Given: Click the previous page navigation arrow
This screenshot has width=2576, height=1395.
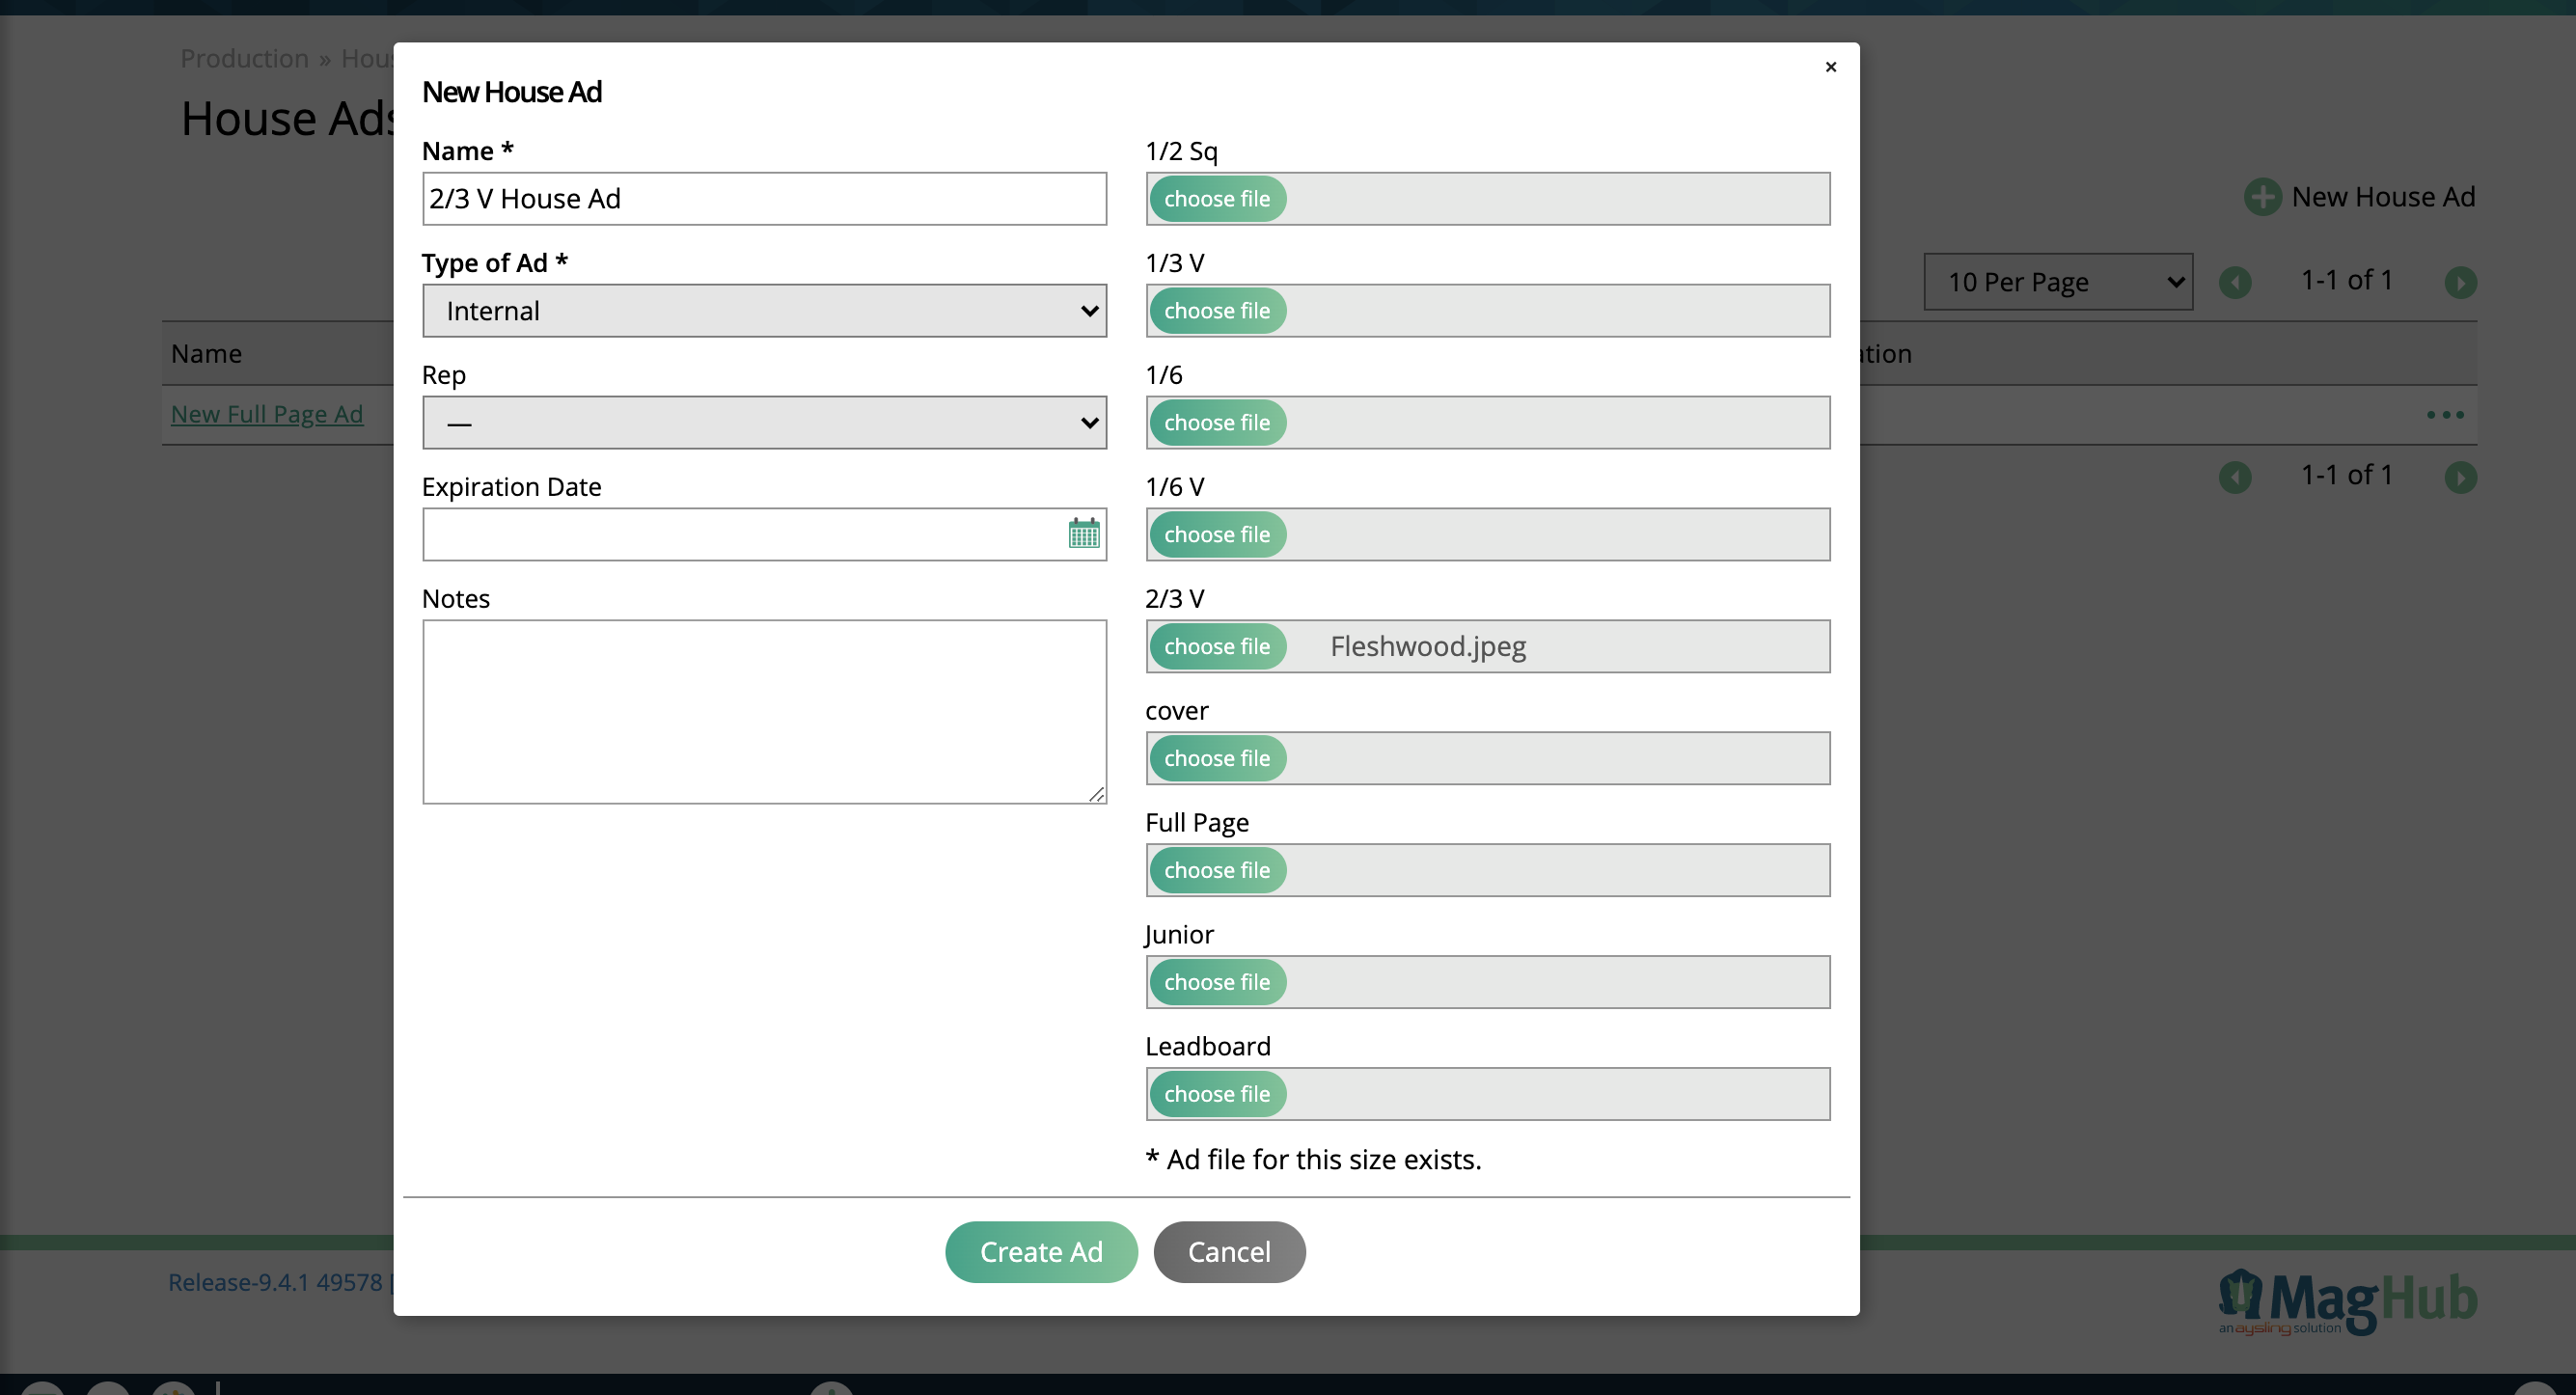Looking at the screenshot, I should point(2234,280).
